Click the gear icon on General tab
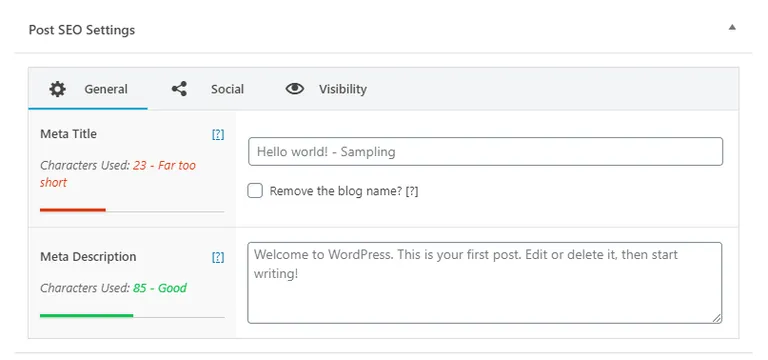The width and height of the screenshot is (768, 360). pyautogui.click(x=58, y=89)
